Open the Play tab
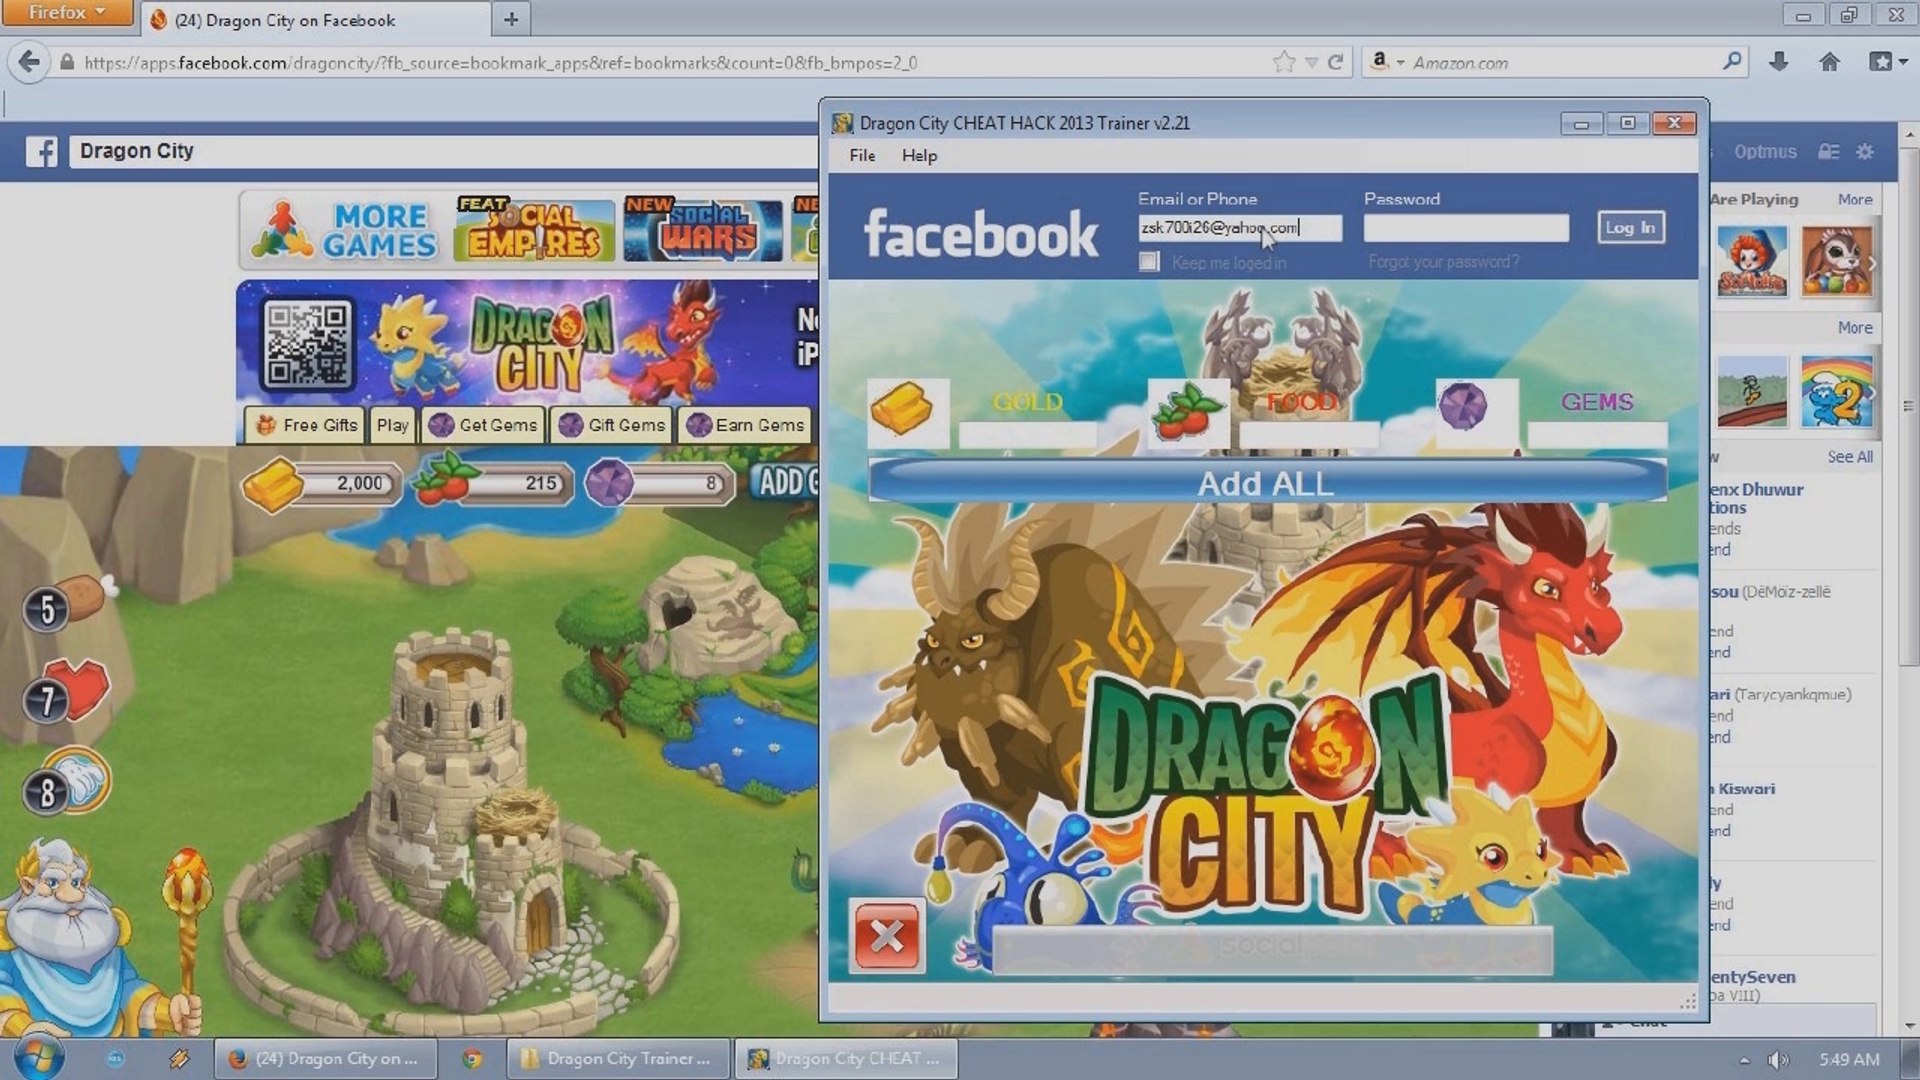Image resolution: width=1920 pixels, height=1080 pixels. point(392,425)
